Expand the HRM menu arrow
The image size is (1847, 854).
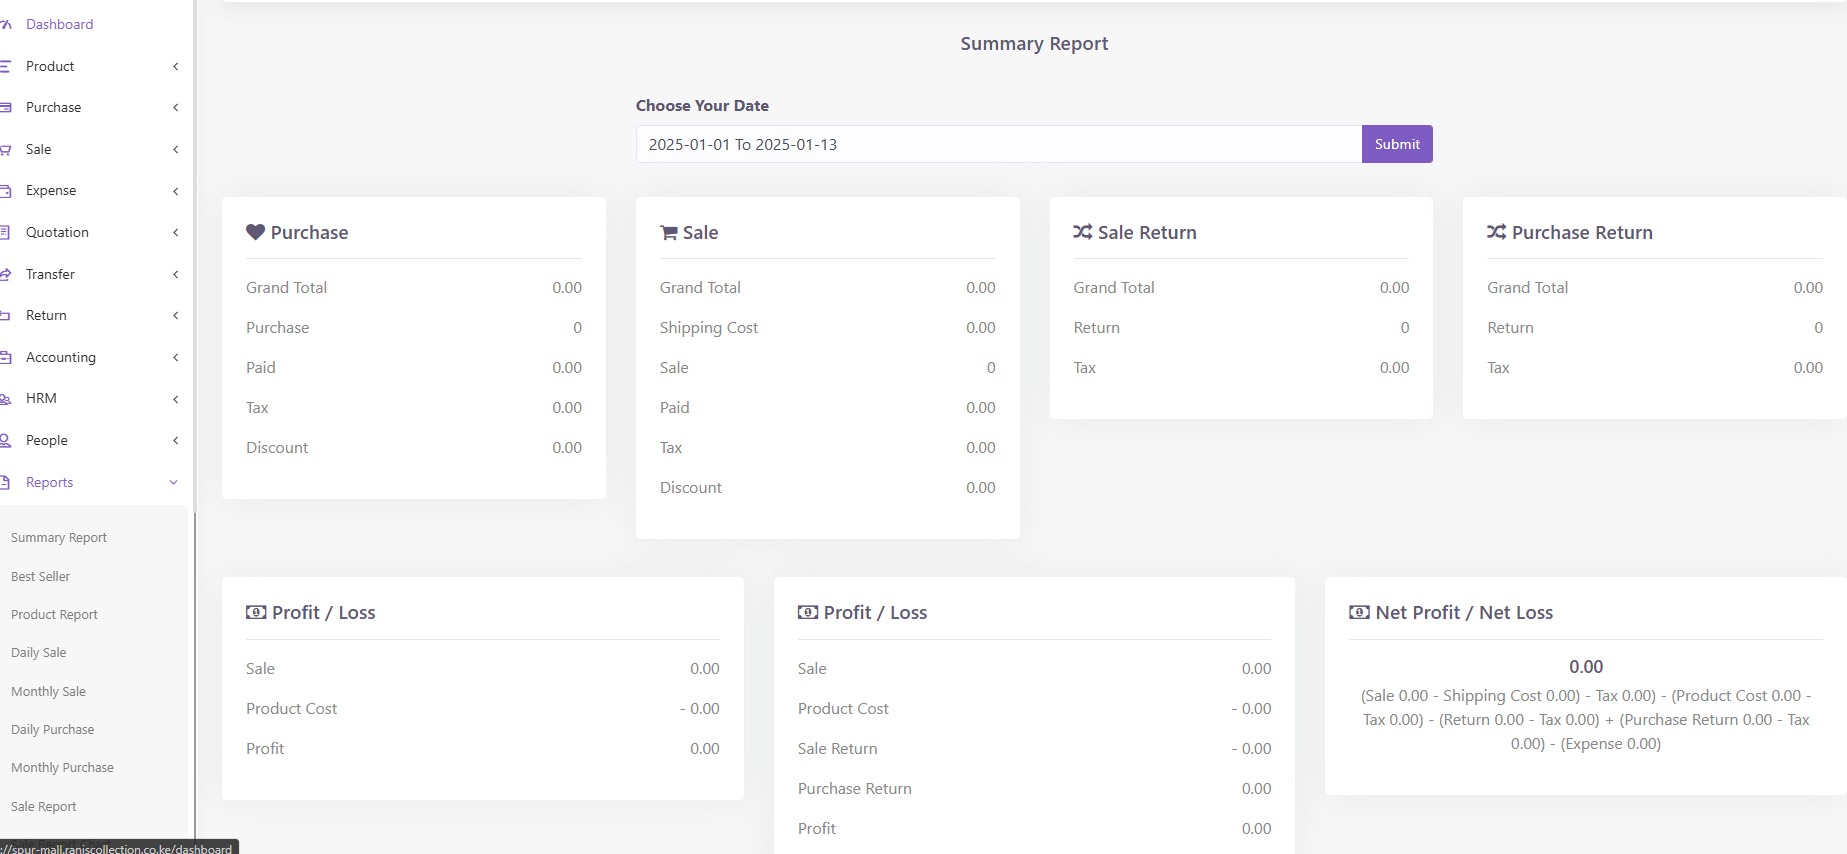point(175,399)
